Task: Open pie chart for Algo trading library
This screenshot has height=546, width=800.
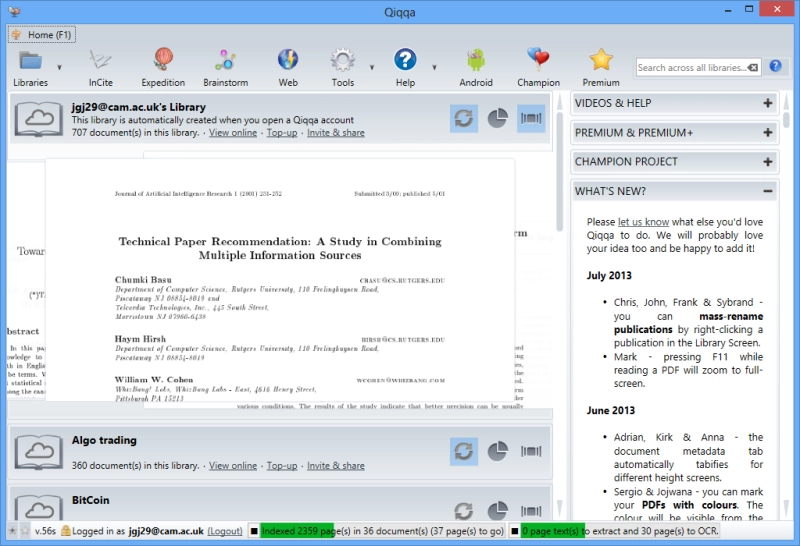Action: [x=497, y=451]
